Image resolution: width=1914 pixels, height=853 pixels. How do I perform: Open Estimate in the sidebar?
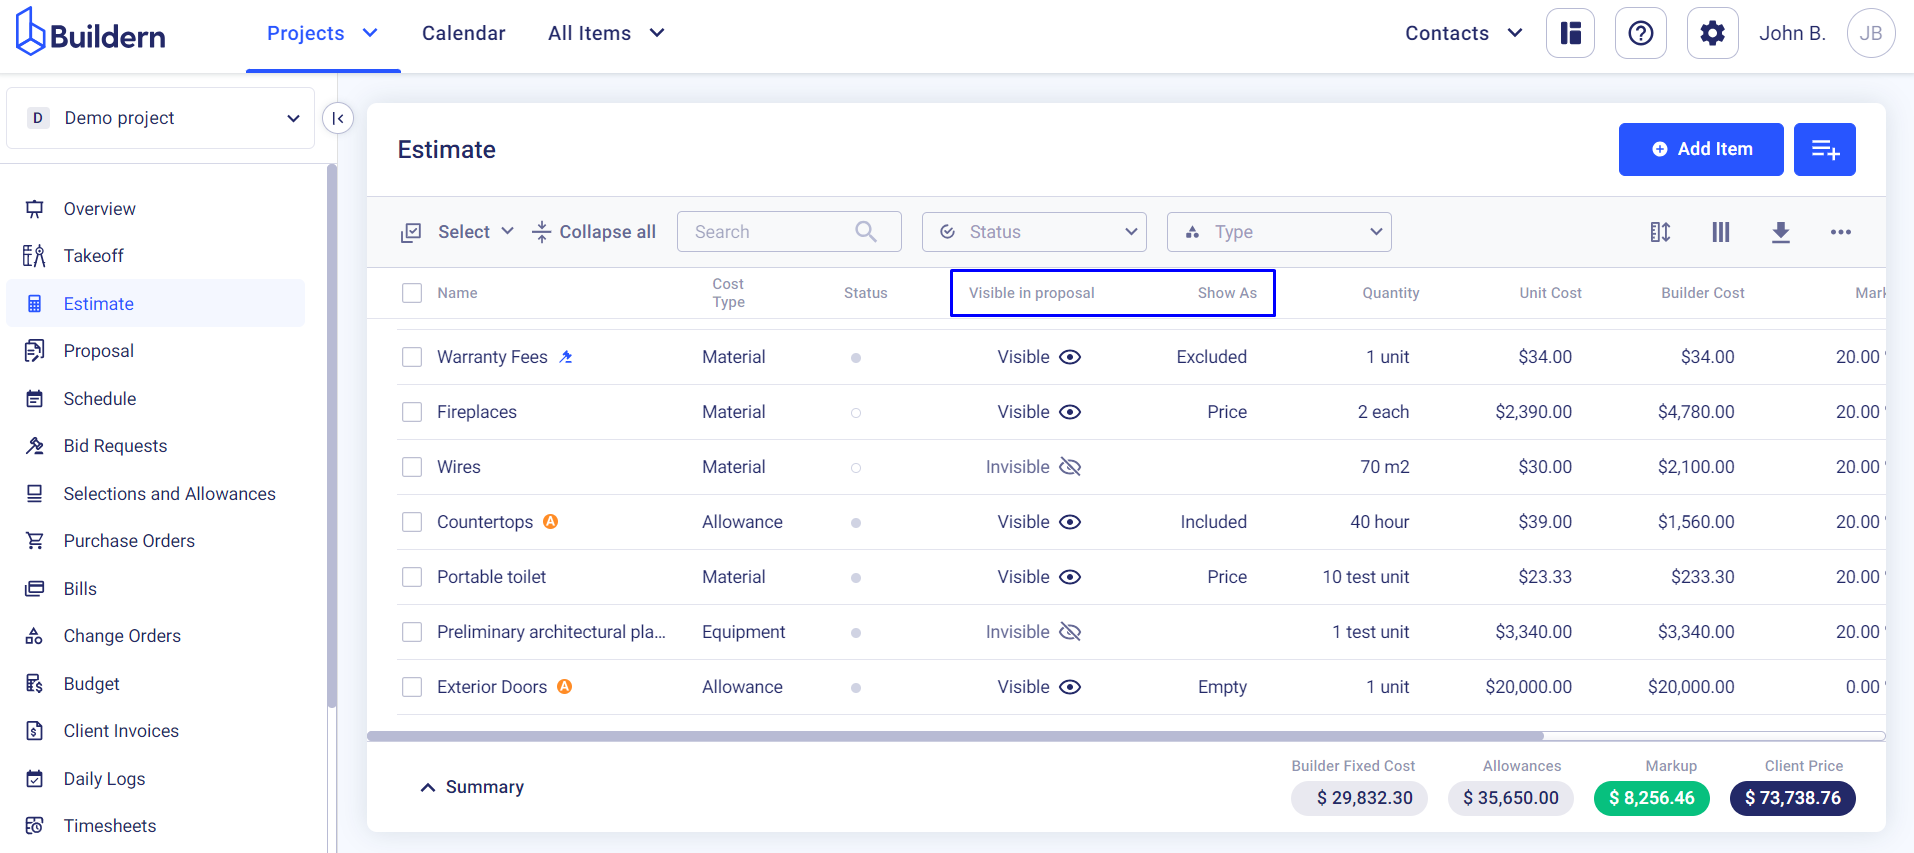click(156, 303)
